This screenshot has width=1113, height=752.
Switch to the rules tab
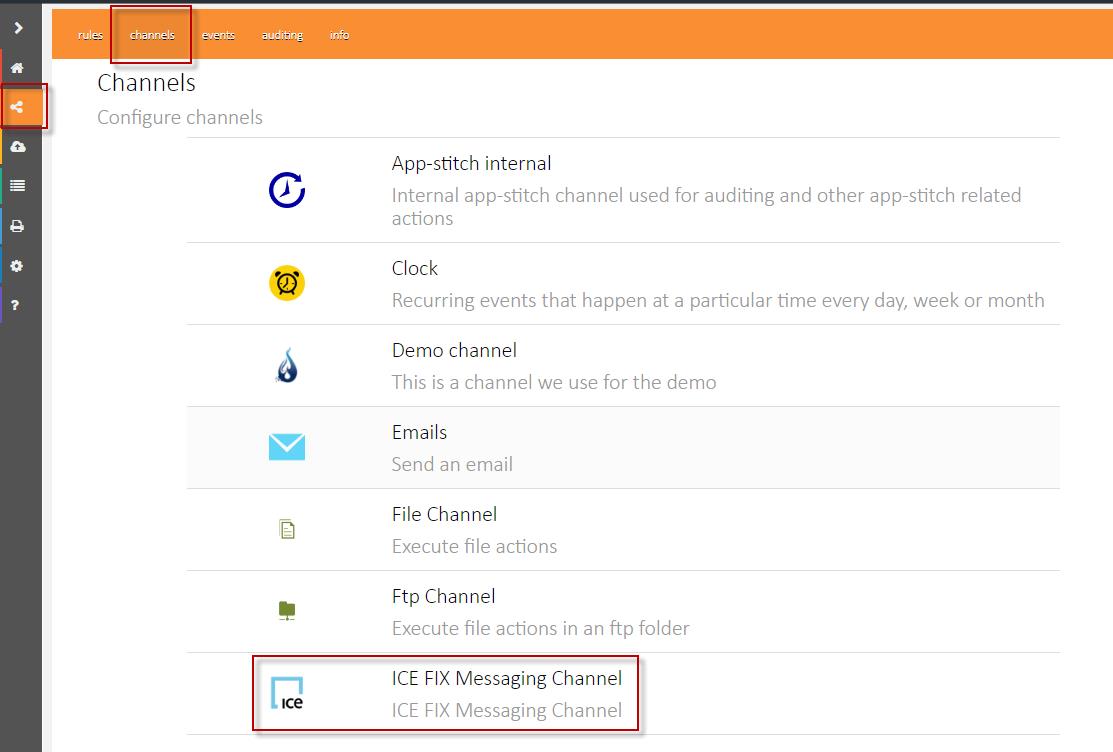click(90, 35)
